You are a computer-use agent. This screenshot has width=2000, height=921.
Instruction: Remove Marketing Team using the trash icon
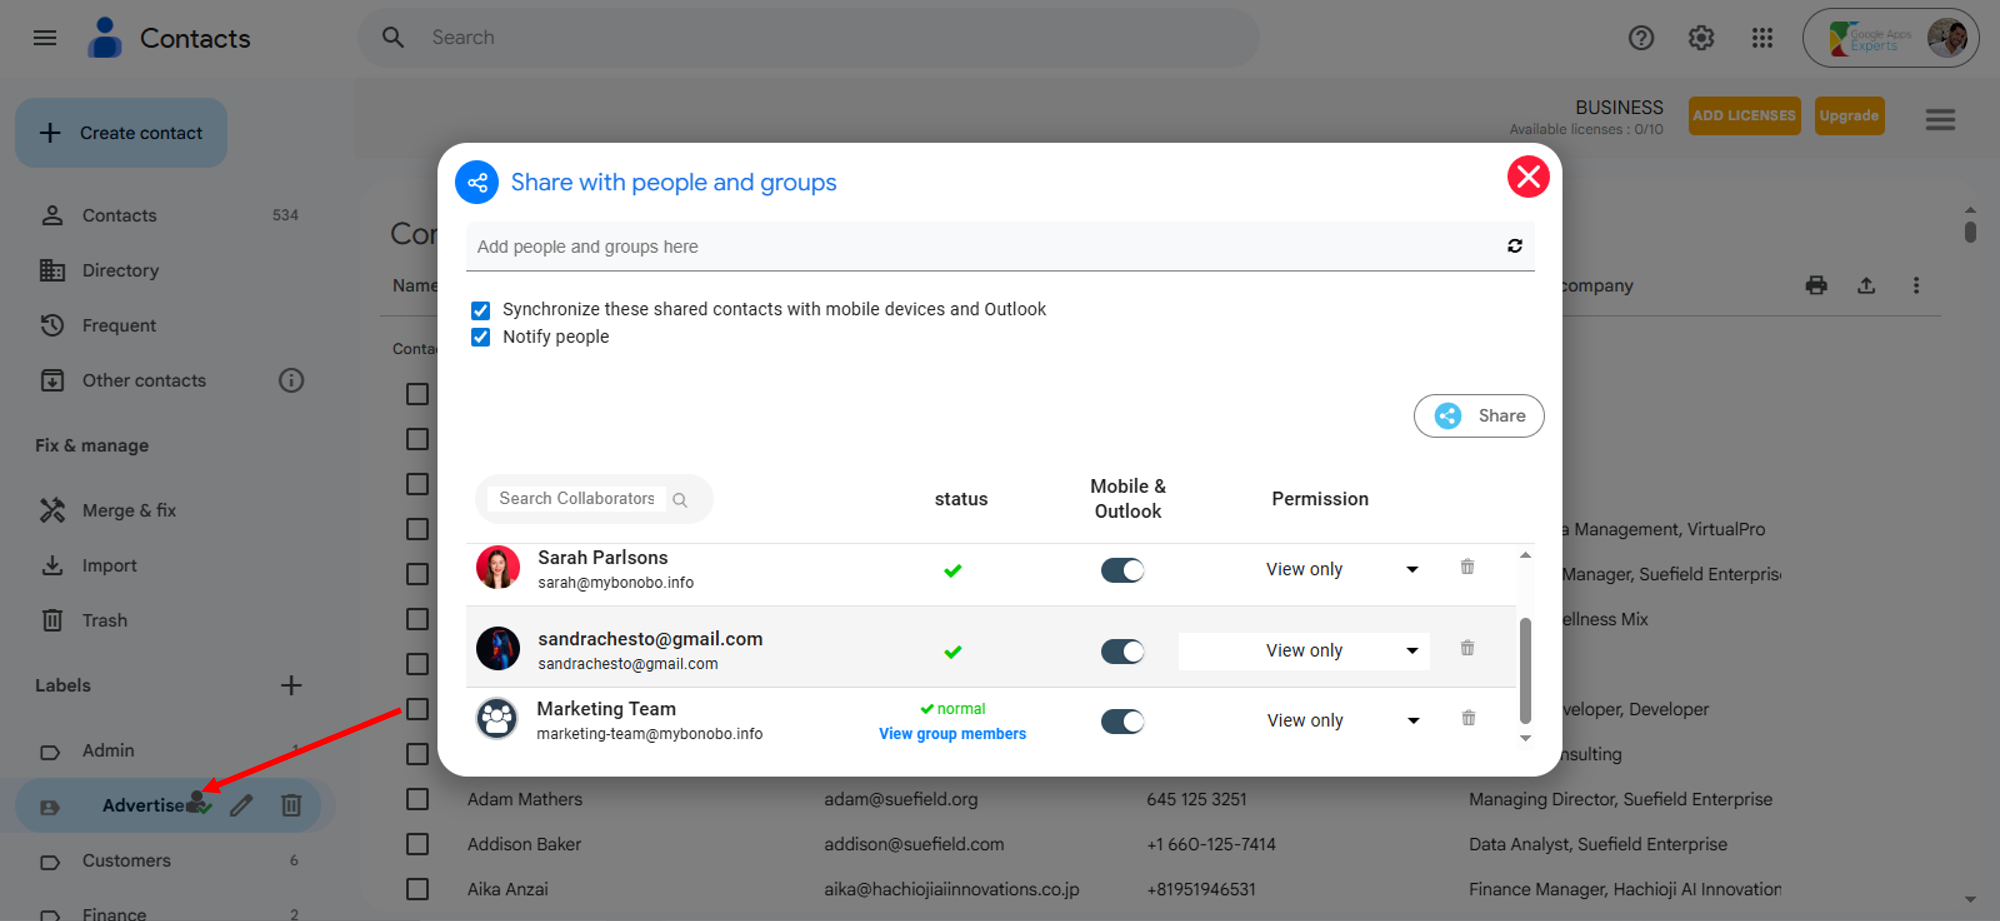[1468, 718]
